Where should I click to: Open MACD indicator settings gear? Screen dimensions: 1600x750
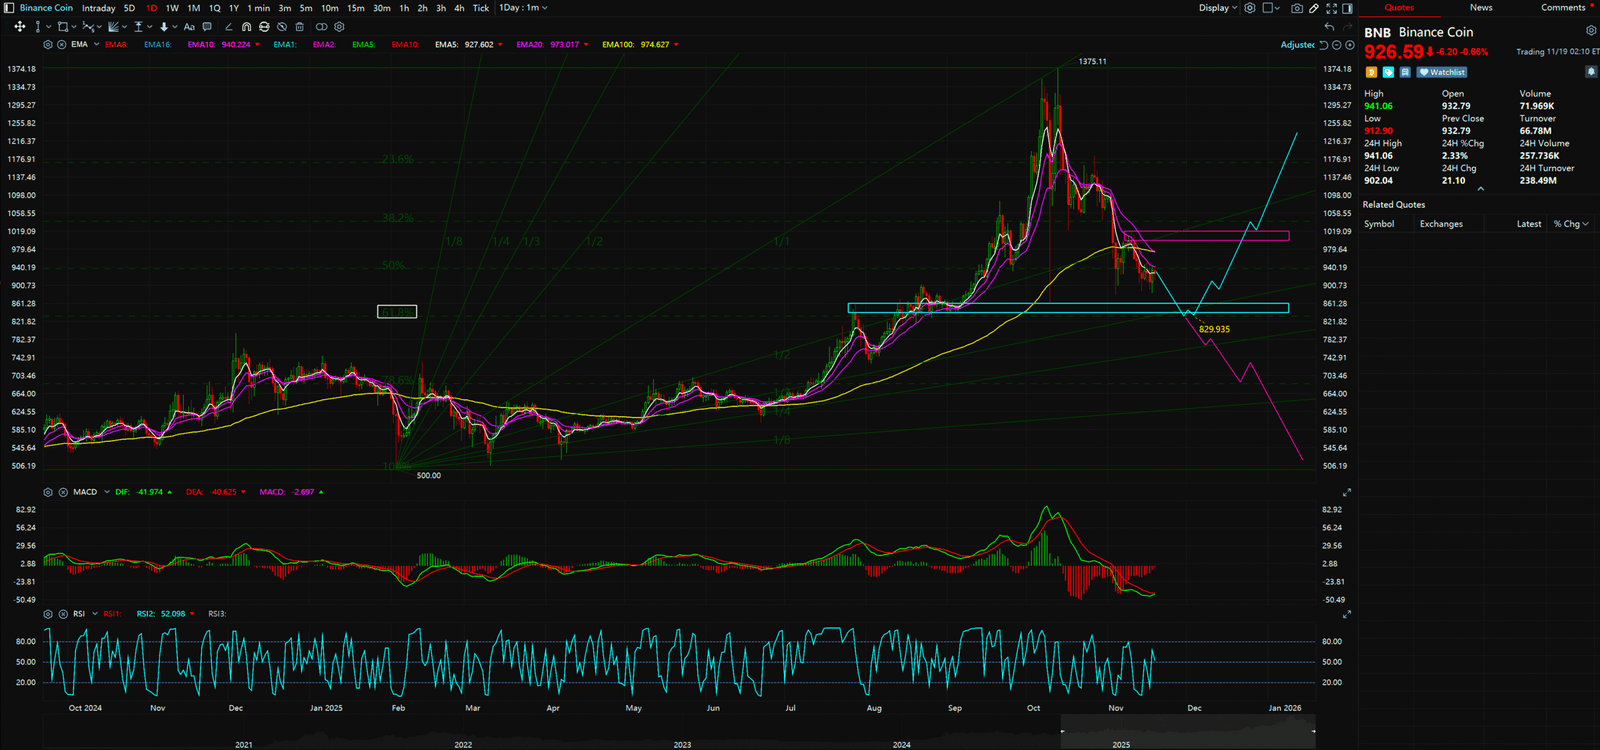click(48, 492)
